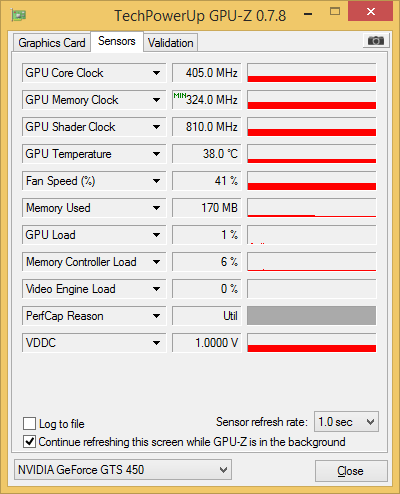The image size is (400, 494).
Task: Click the GPU Shader Clock red graph
Action: 311,127
